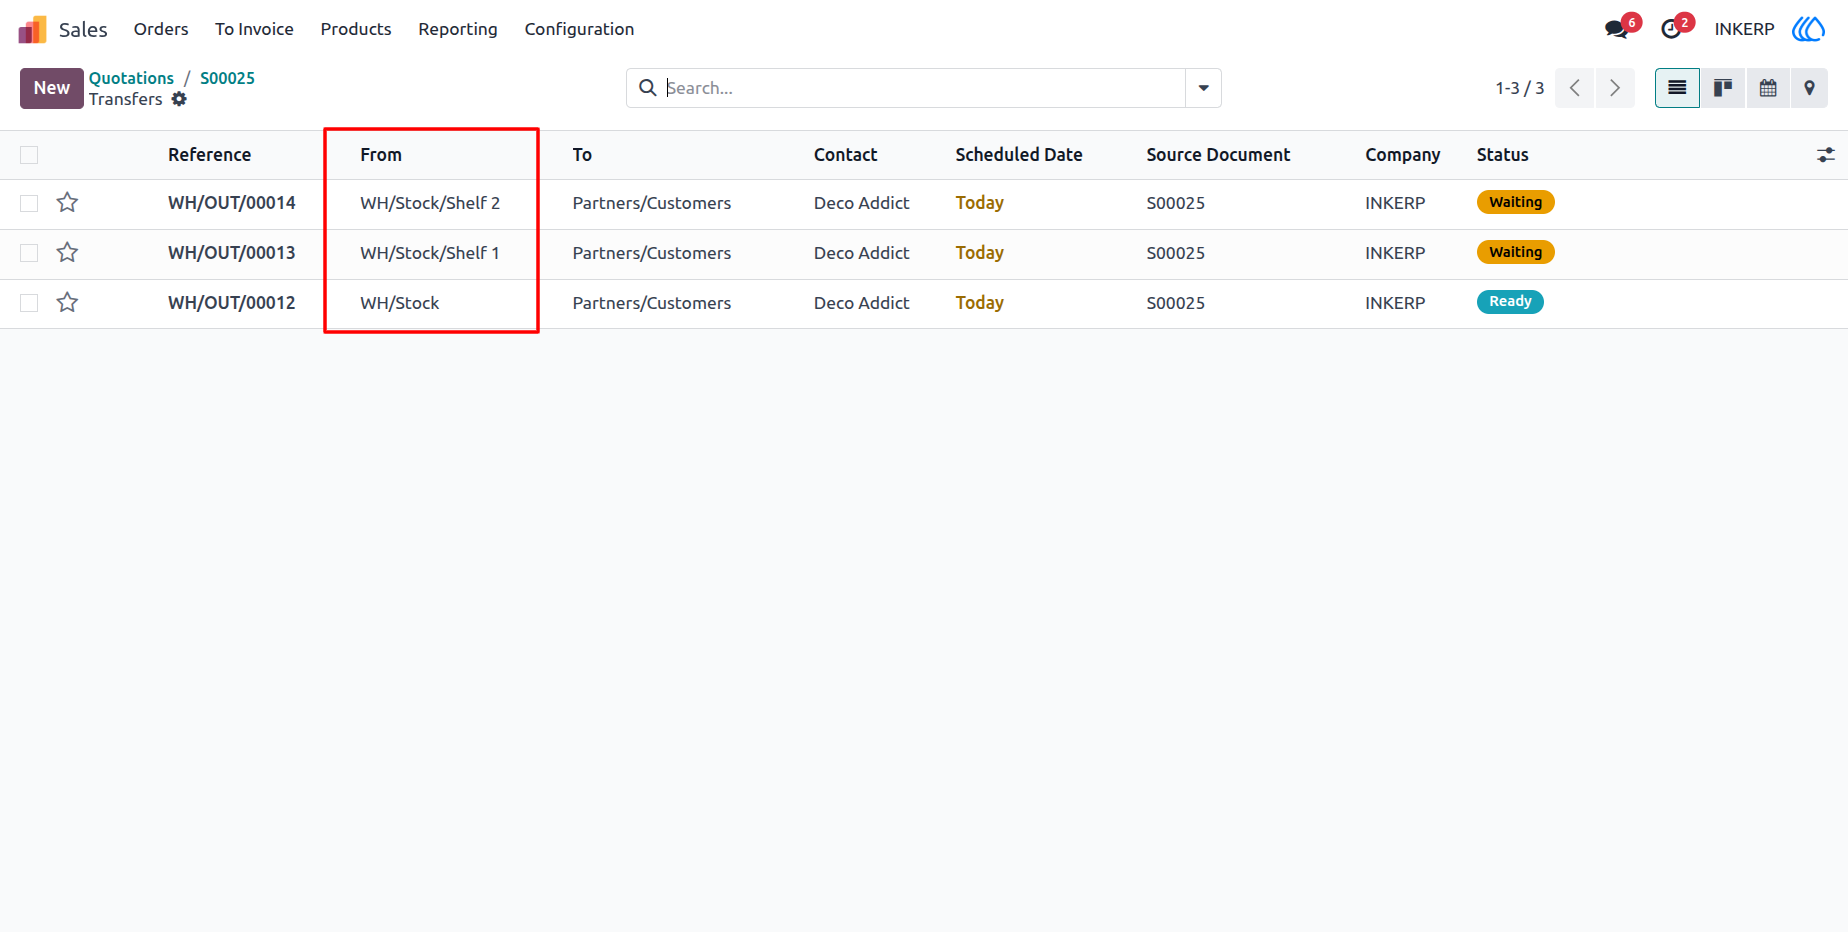
Task: Focus the Search input field
Action: tap(920, 88)
